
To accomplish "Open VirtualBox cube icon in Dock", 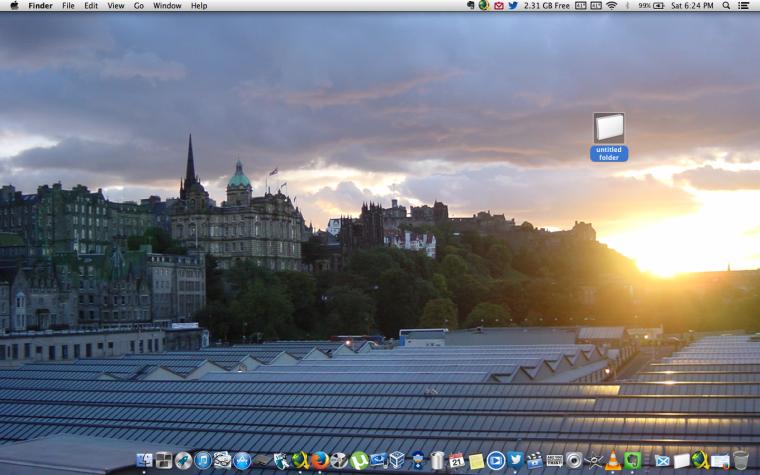I will point(397,460).
